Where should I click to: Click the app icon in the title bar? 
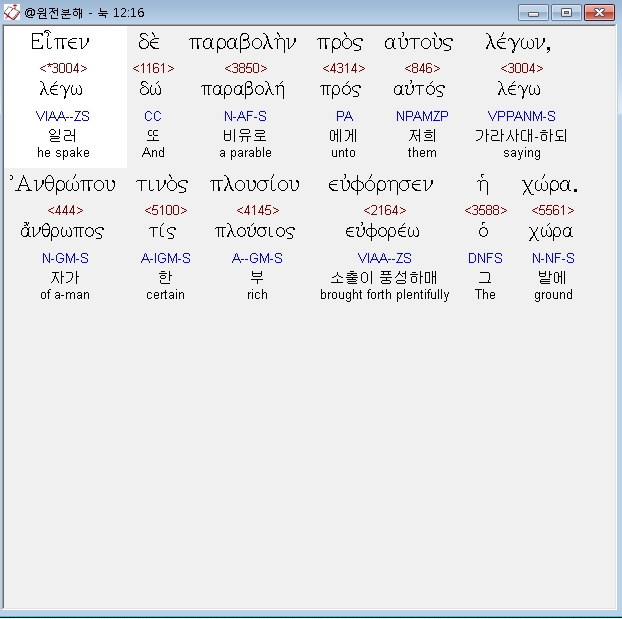[x=12, y=12]
